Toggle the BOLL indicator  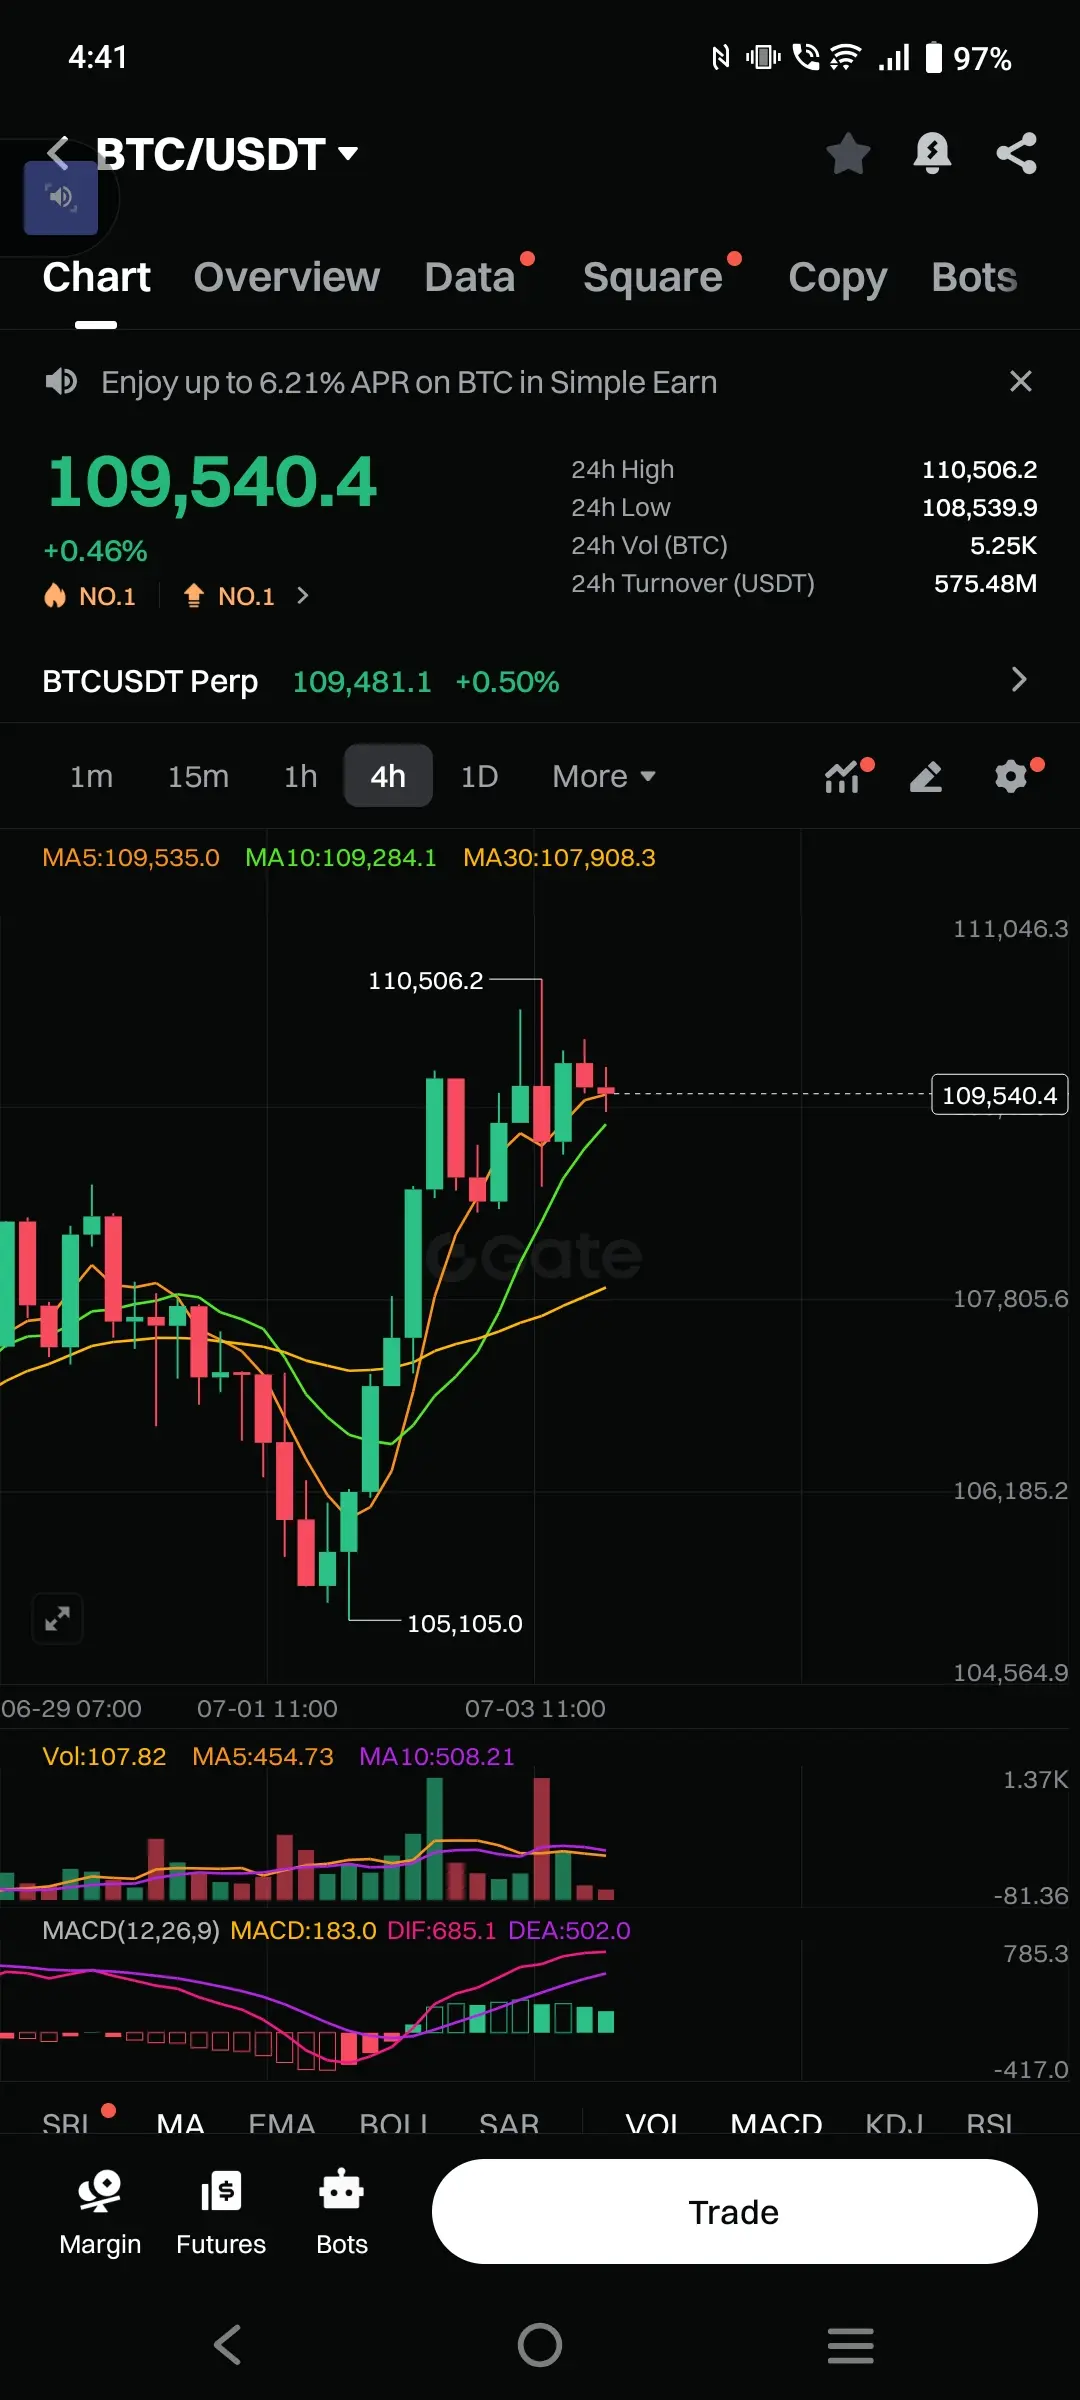[395, 2122]
